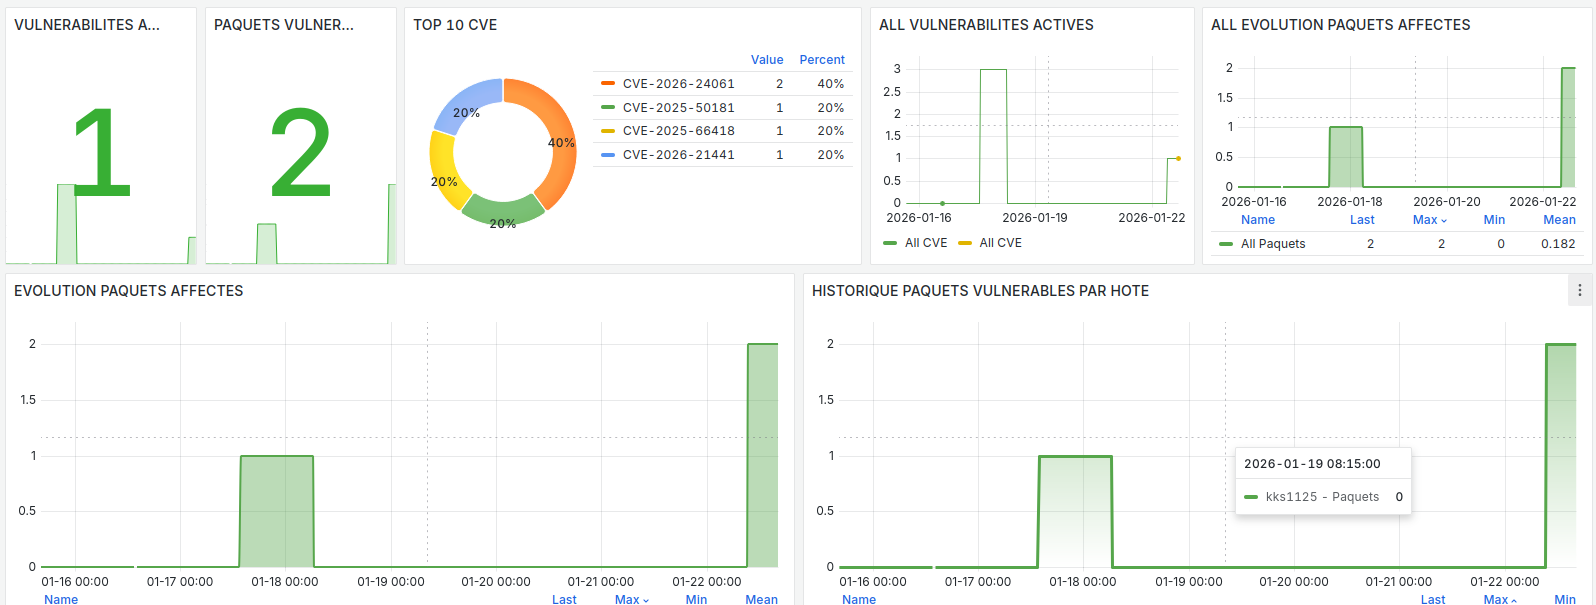Sort Top 10 CVE by Percent column
The height and width of the screenshot is (605, 1596).
coord(821,60)
